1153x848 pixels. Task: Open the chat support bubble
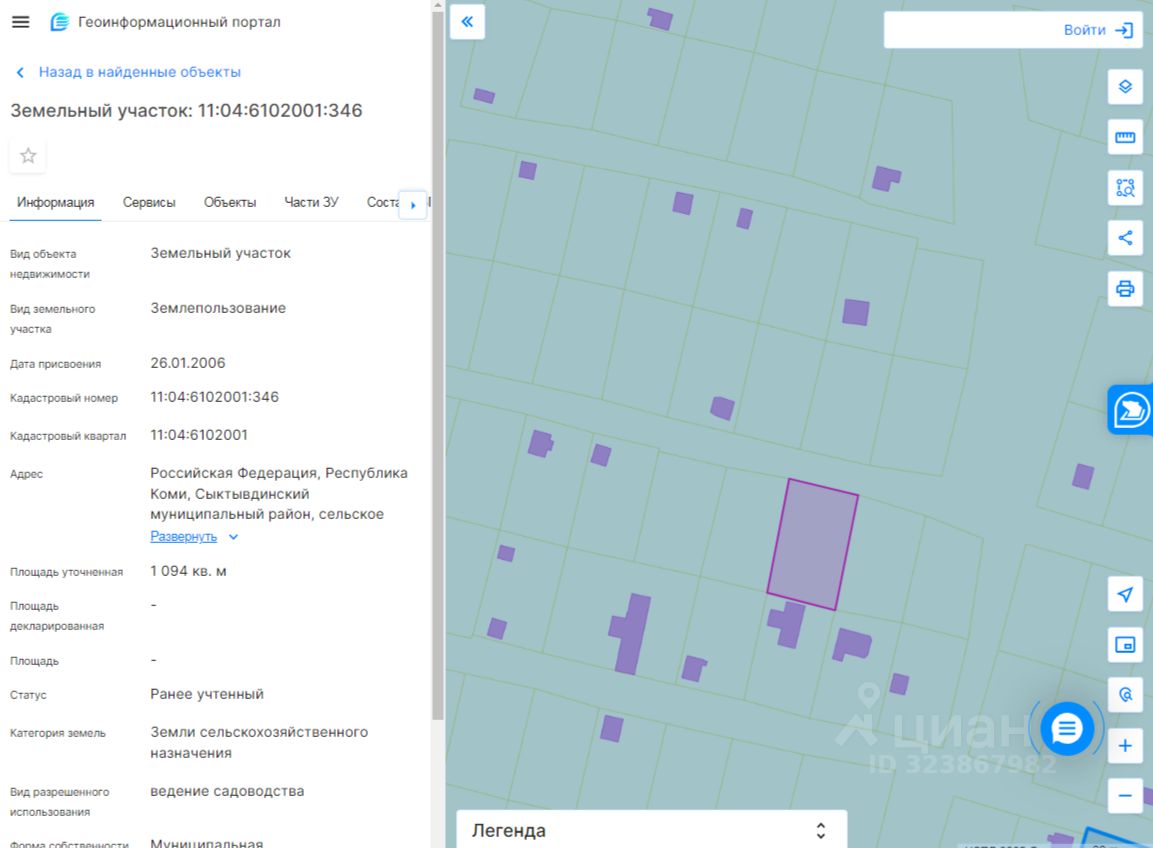click(1066, 729)
